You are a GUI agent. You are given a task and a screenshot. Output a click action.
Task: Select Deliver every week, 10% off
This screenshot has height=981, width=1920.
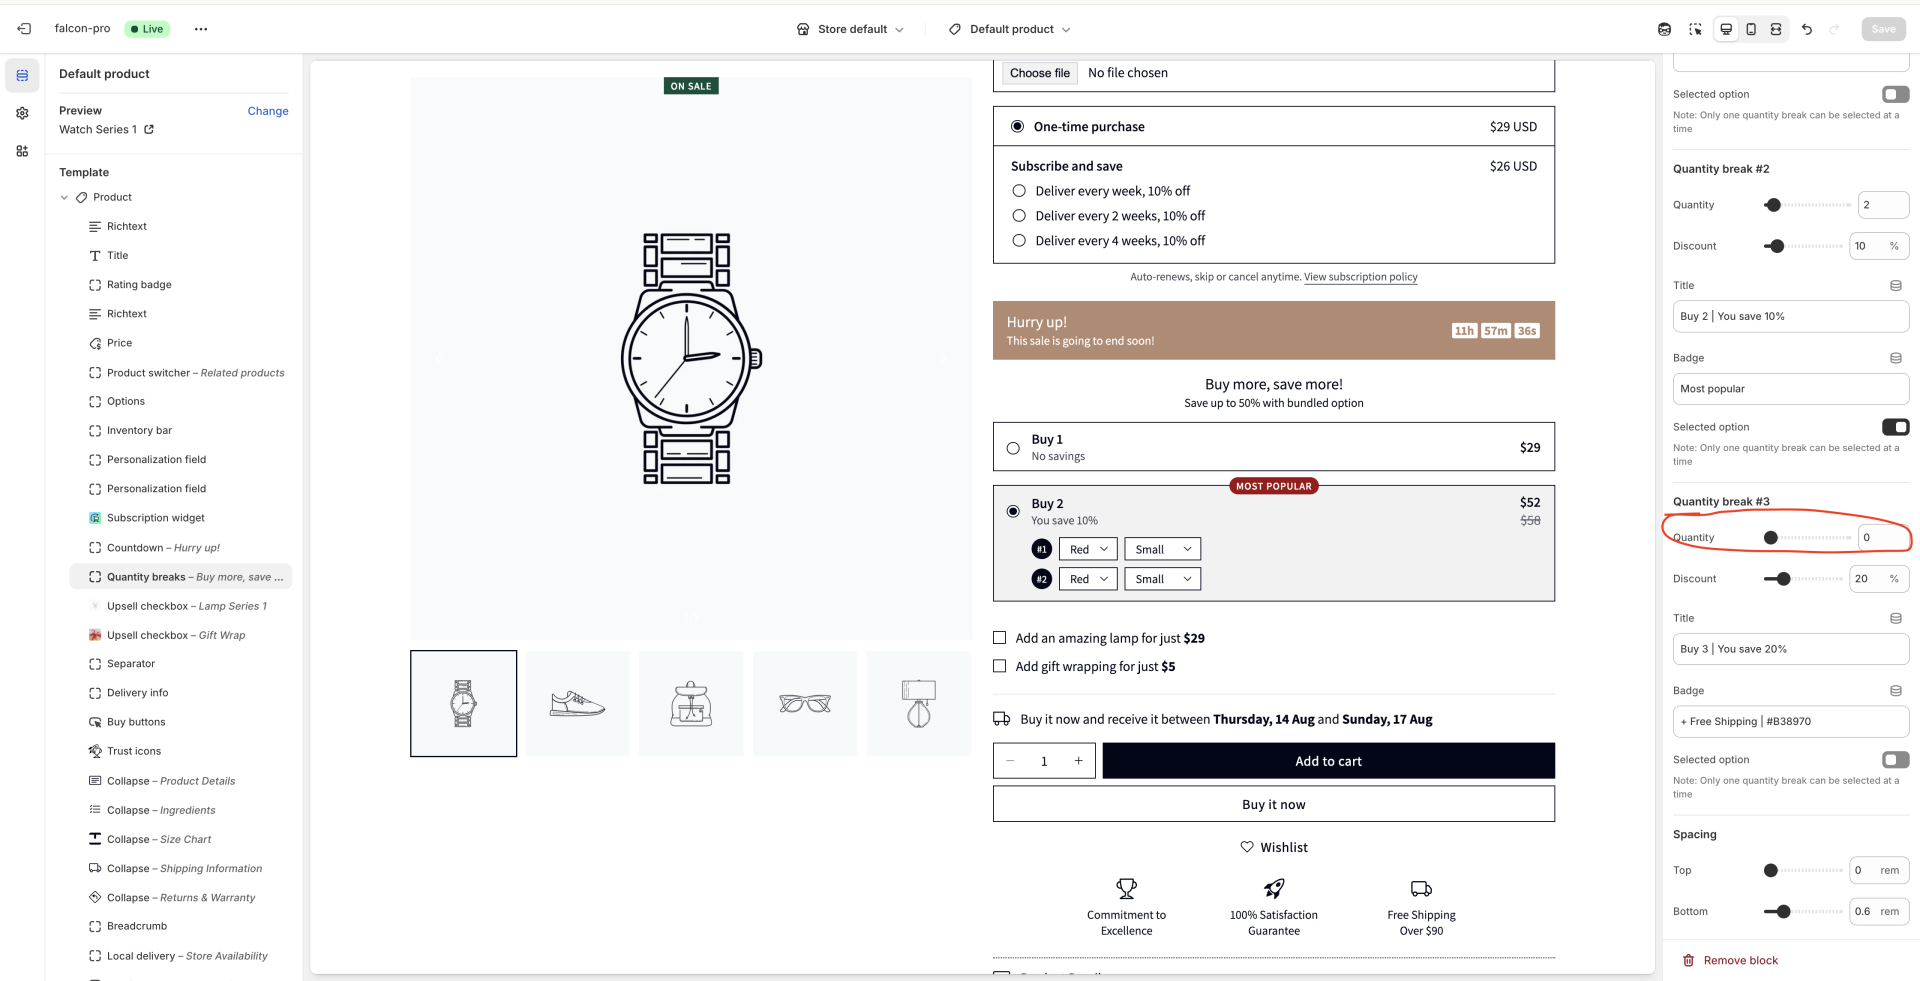[x=1019, y=191]
